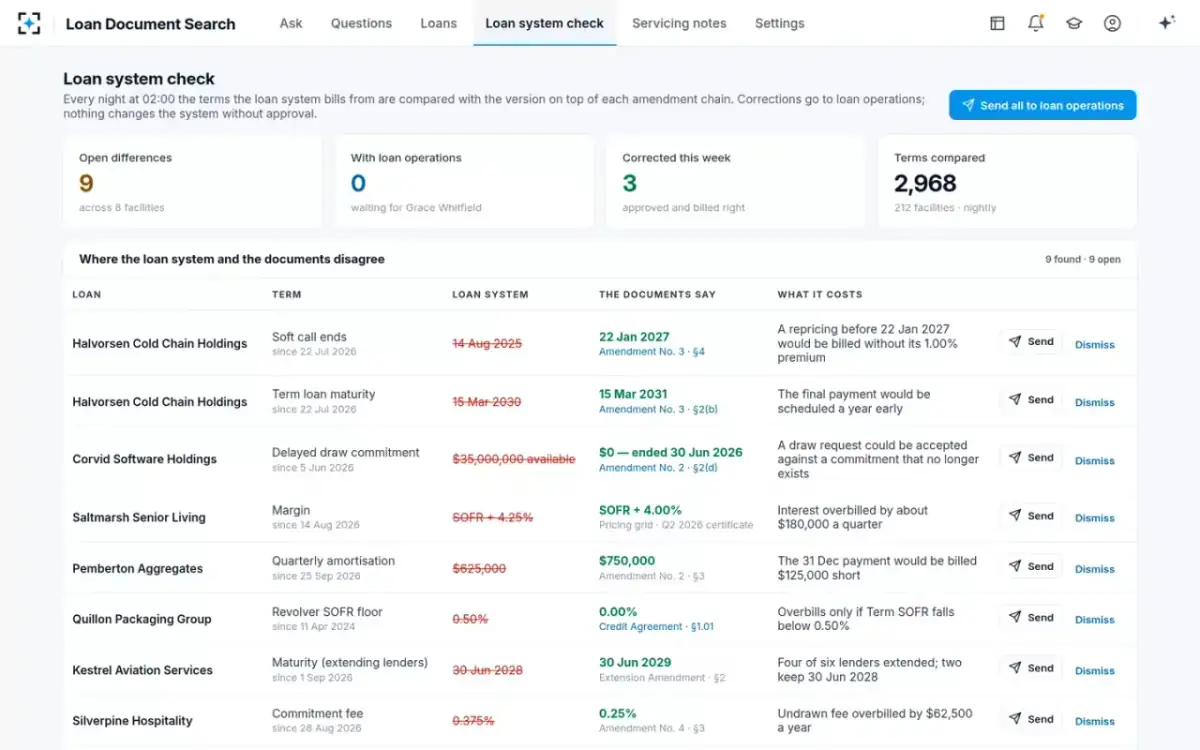Viewport: 1200px width, 750px height.
Task: Open Credit Agreement · §1.01 reference
Action: pos(656,627)
